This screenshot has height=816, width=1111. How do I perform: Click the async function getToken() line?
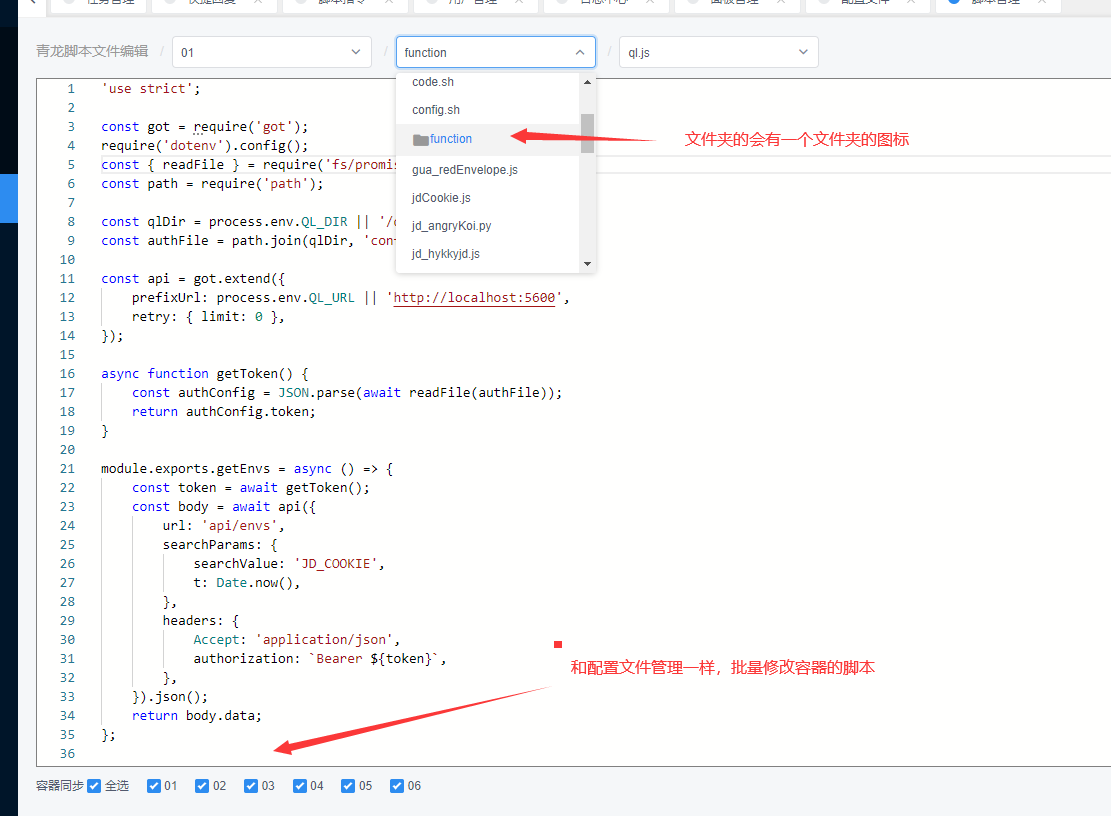click(205, 374)
